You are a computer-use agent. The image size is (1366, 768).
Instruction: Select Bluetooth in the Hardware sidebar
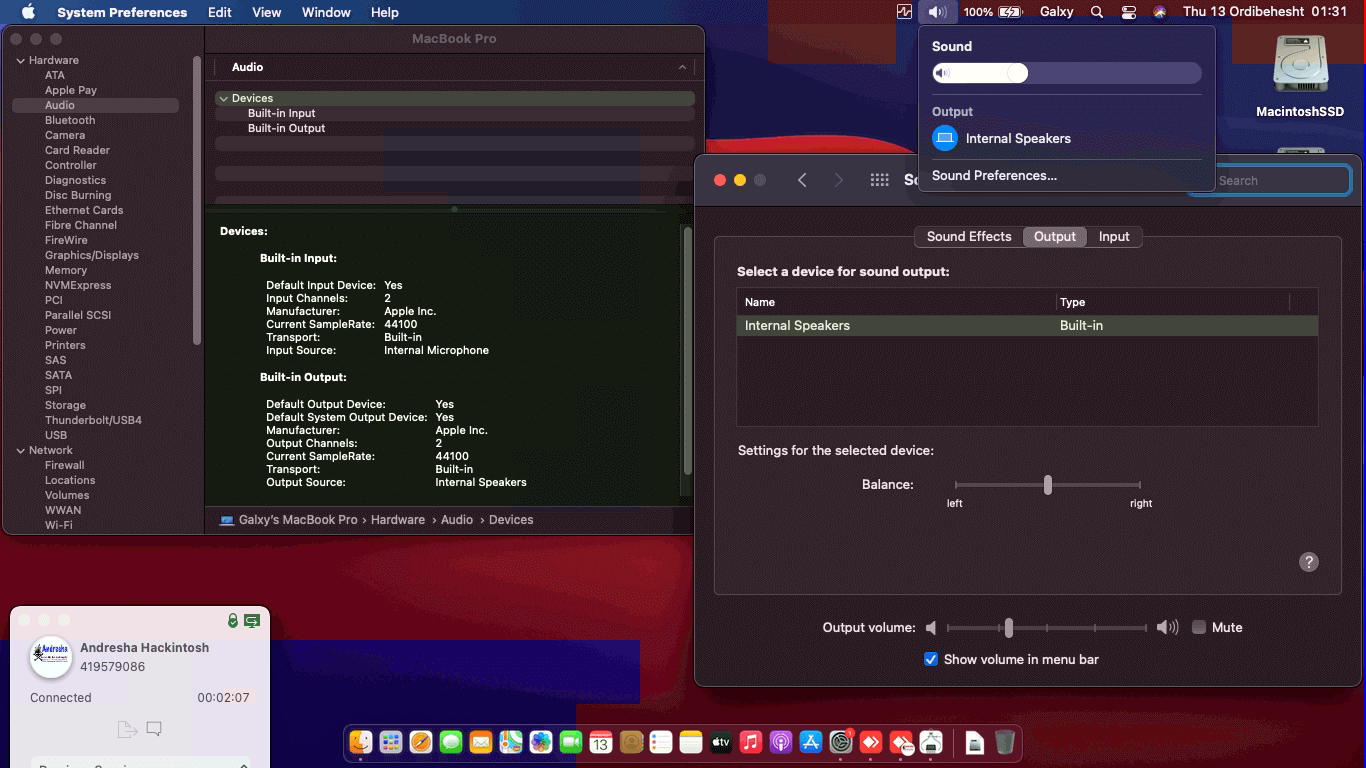[70, 121]
